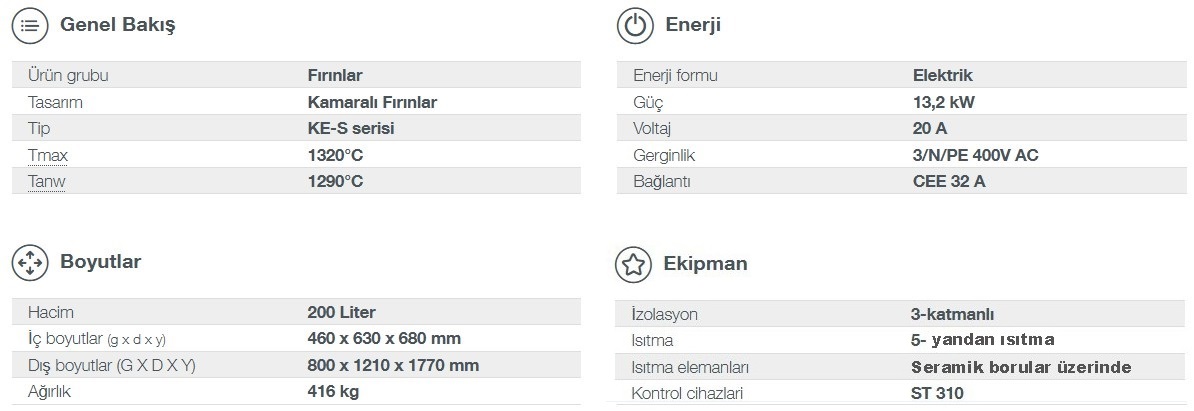Click the 800 x 1210 x 1770 mm value
This screenshot has height=411, width=1194.
pyautogui.click(x=394, y=365)
